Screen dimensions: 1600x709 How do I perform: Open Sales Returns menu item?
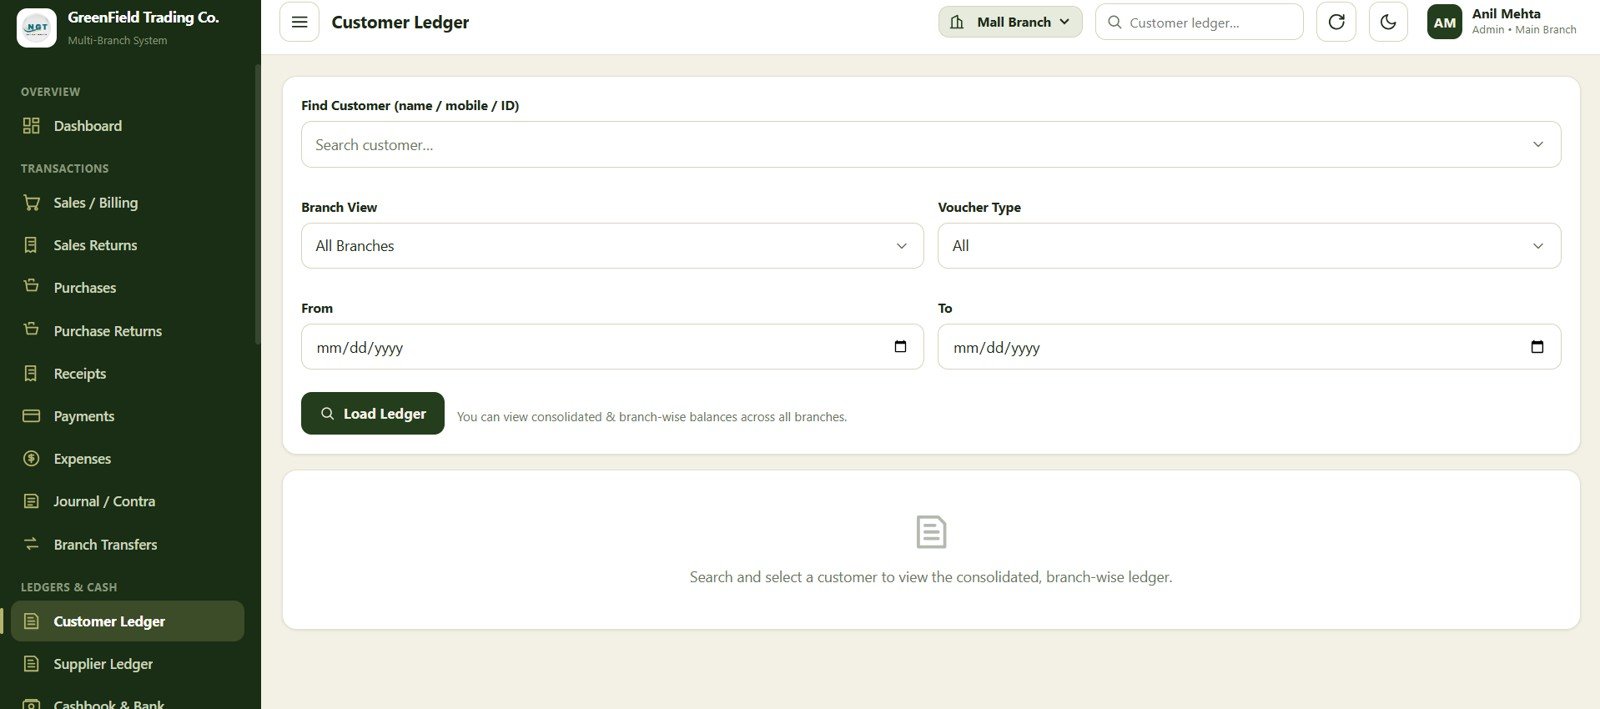tap(127, 245)
